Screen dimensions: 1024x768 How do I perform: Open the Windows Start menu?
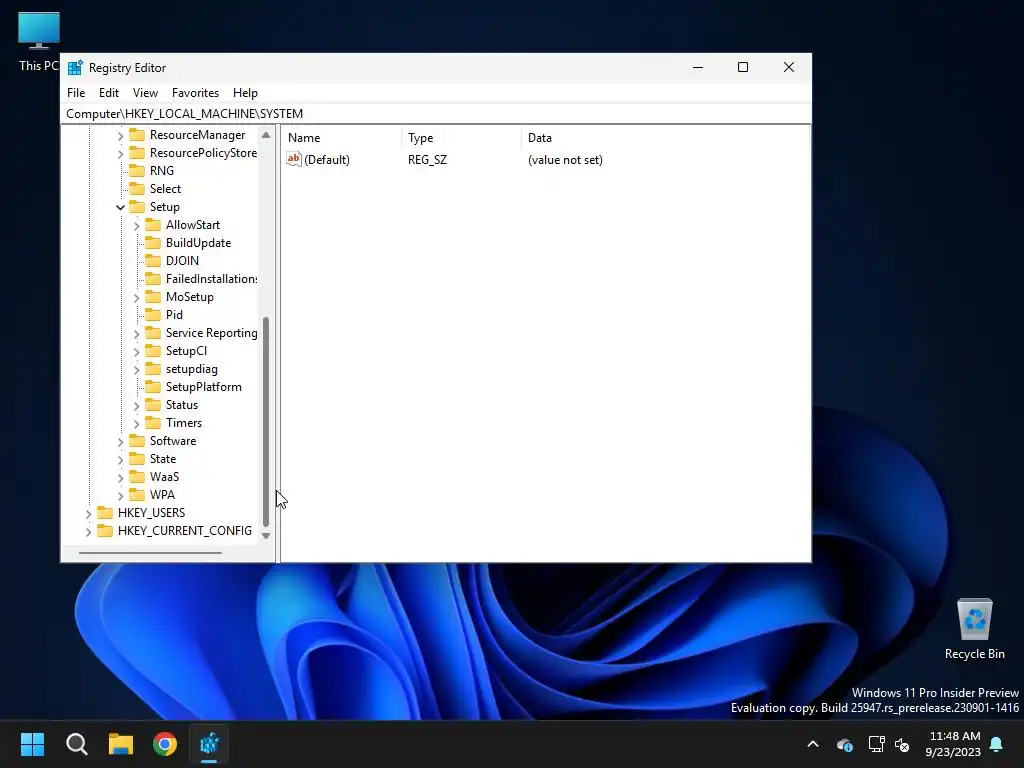tap(32, 744)
